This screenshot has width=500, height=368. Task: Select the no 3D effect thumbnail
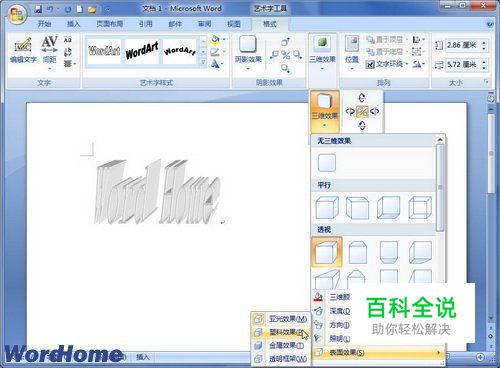tap(327, 163)
